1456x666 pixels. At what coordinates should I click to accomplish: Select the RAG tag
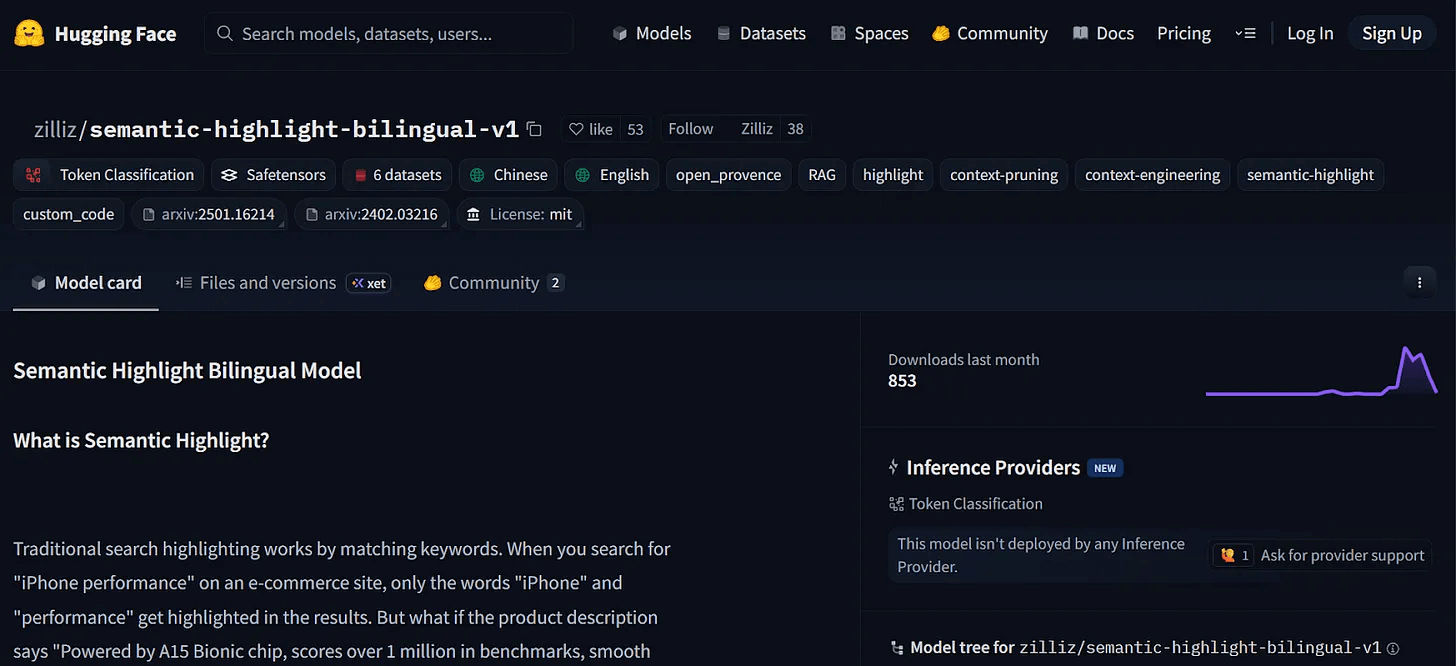[821, 174]
